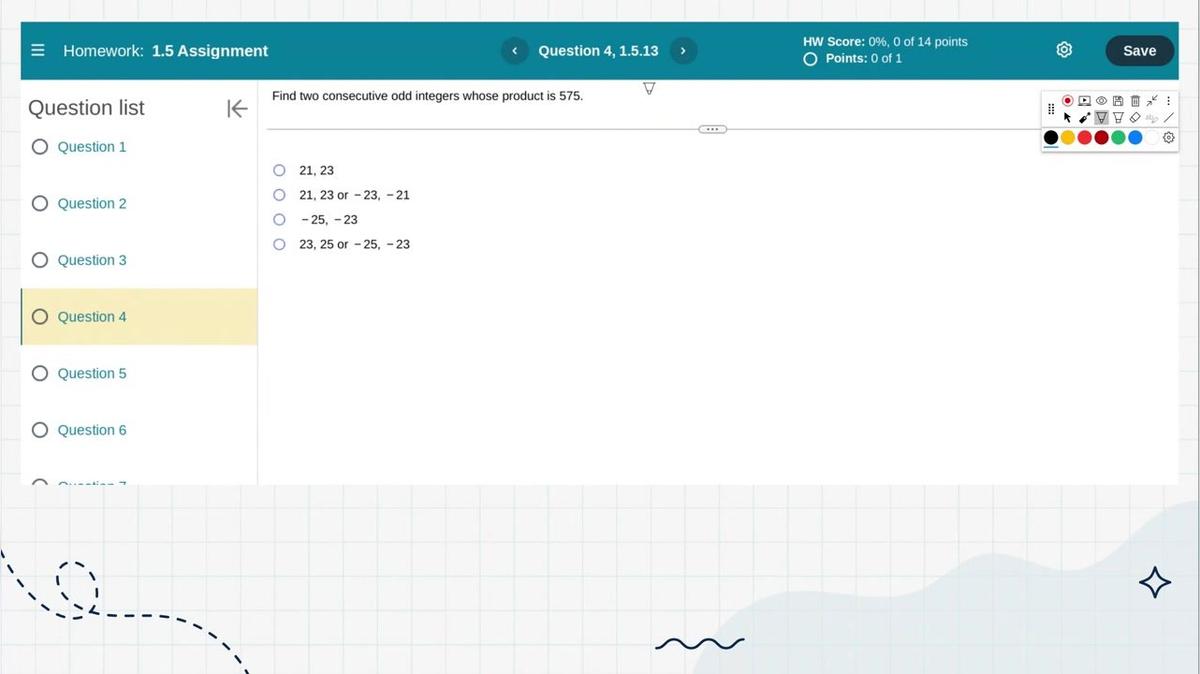Viewport: 1200px width, 674px height.
Task: Start recording with the red record icon
Action: point(1068,100)
